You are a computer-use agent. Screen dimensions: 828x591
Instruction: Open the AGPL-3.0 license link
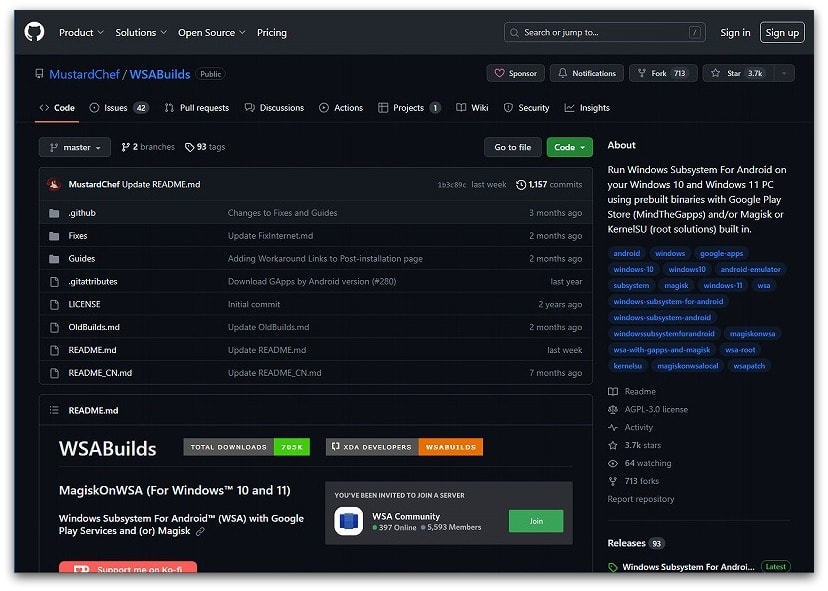(x=648, y=410)
